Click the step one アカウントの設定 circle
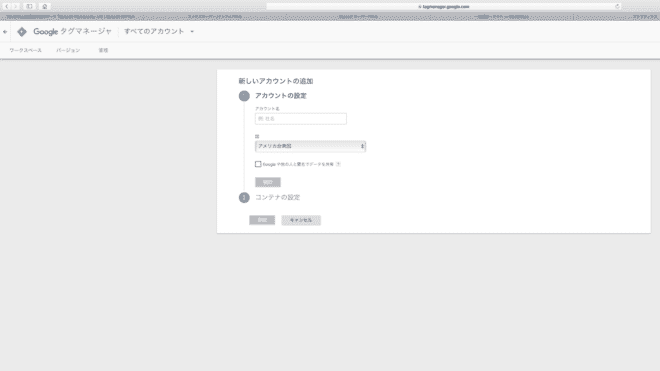 click(x=244, y=96)
